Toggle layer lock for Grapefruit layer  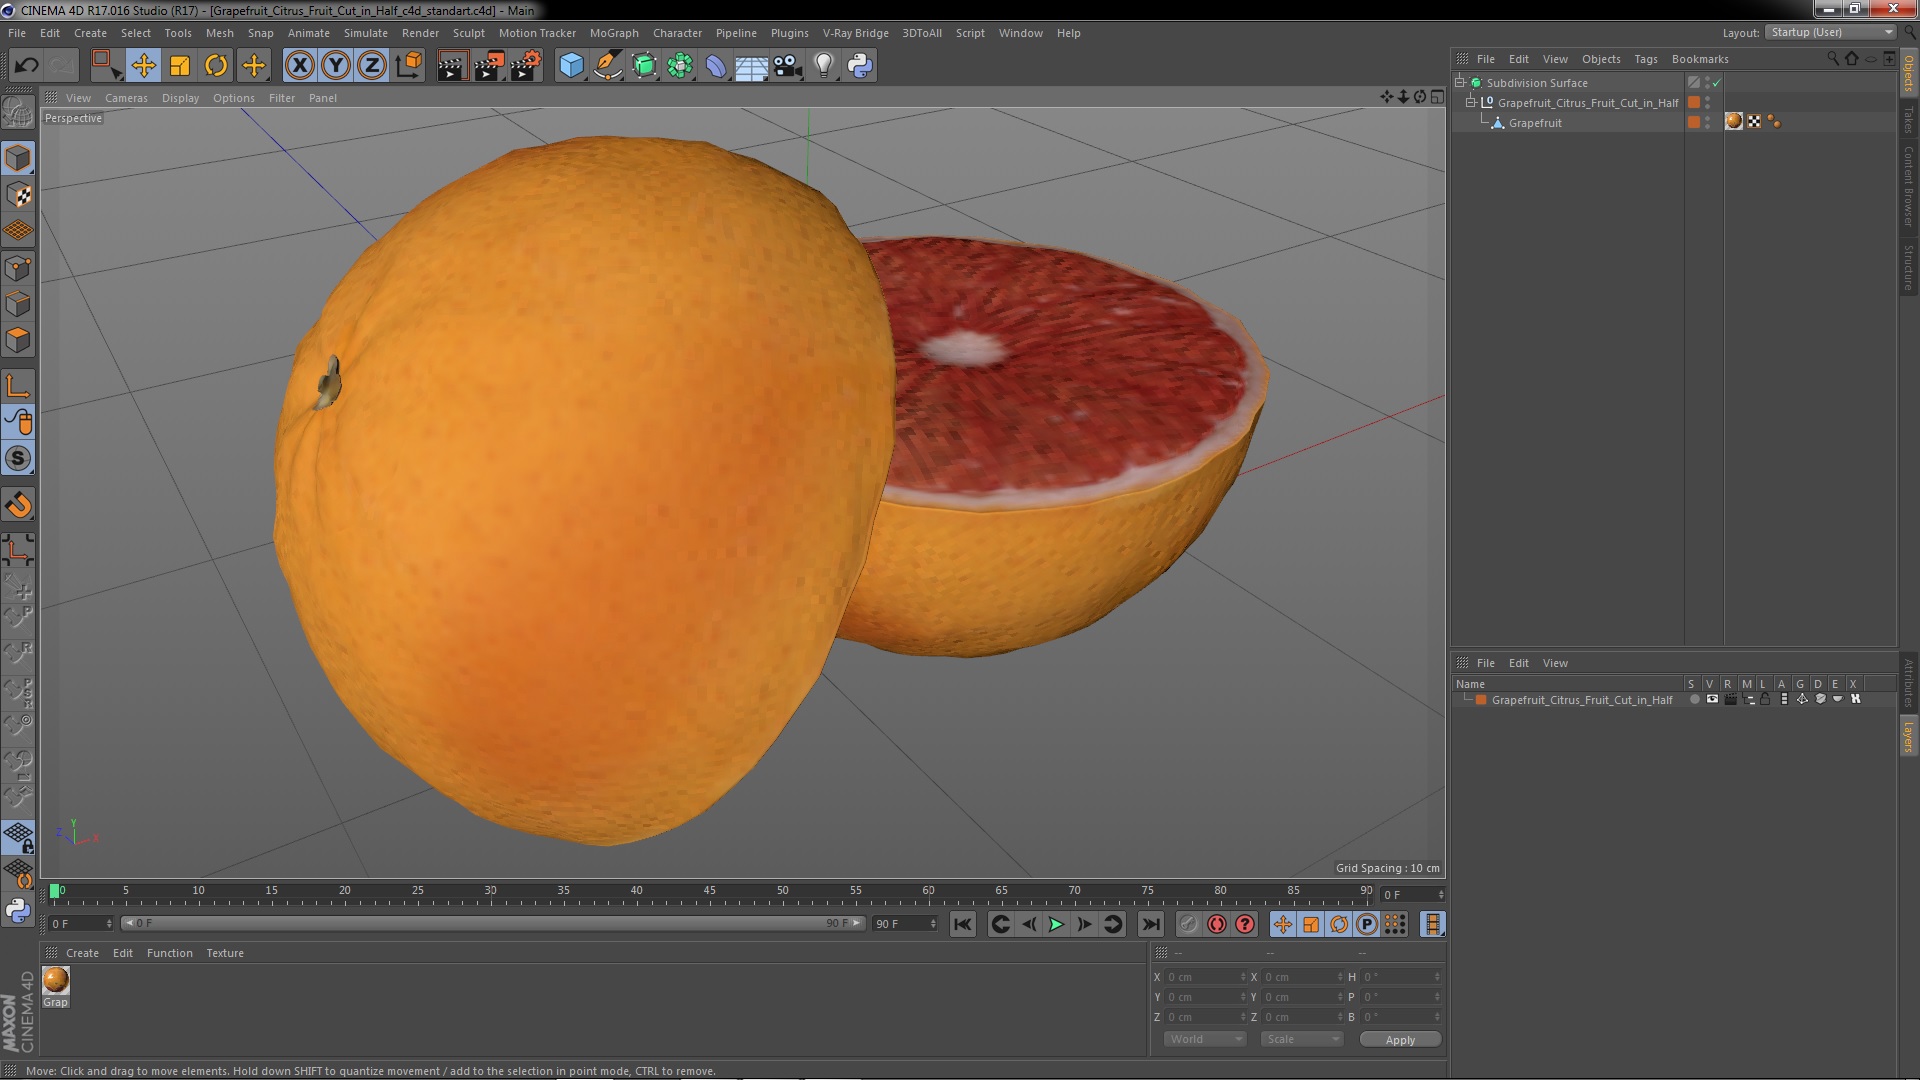(x=1766, y=699)
